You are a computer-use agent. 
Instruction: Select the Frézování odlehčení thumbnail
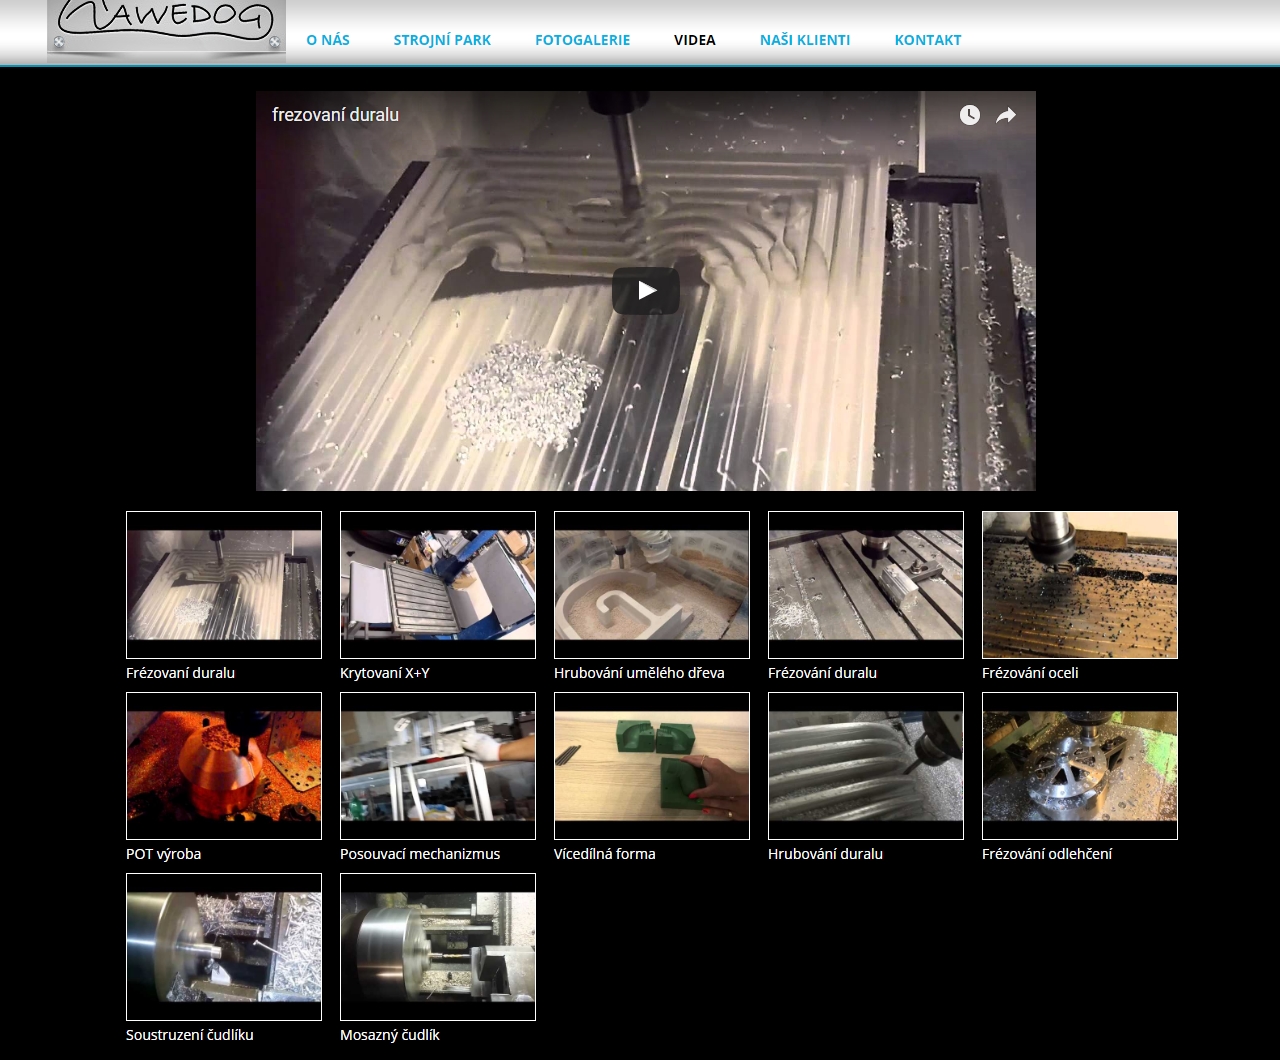click(x=1080, y=766)
